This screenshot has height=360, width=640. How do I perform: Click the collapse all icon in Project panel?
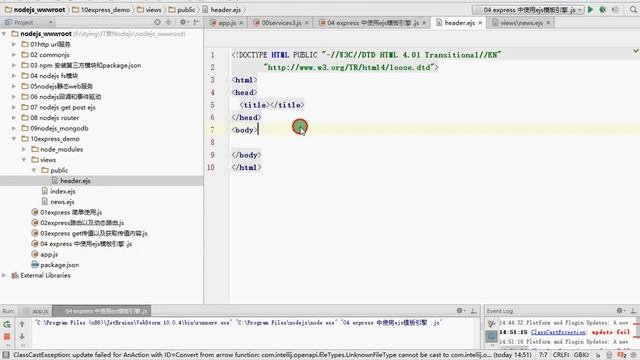click(168, 22)
